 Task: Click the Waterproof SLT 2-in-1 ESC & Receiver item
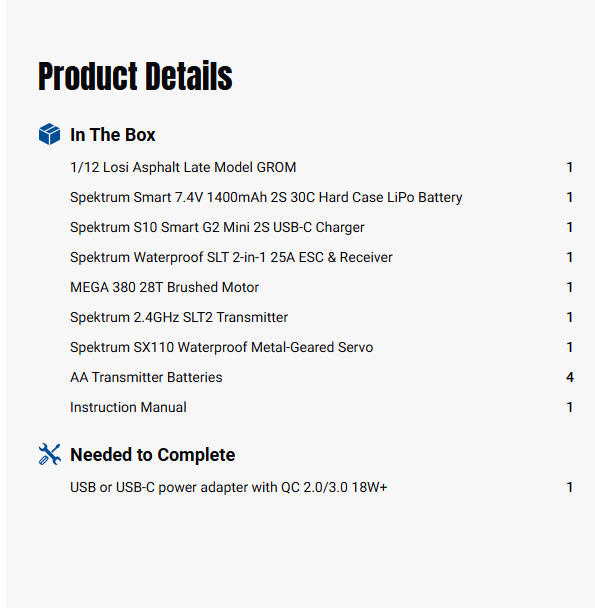pos(231,257)
